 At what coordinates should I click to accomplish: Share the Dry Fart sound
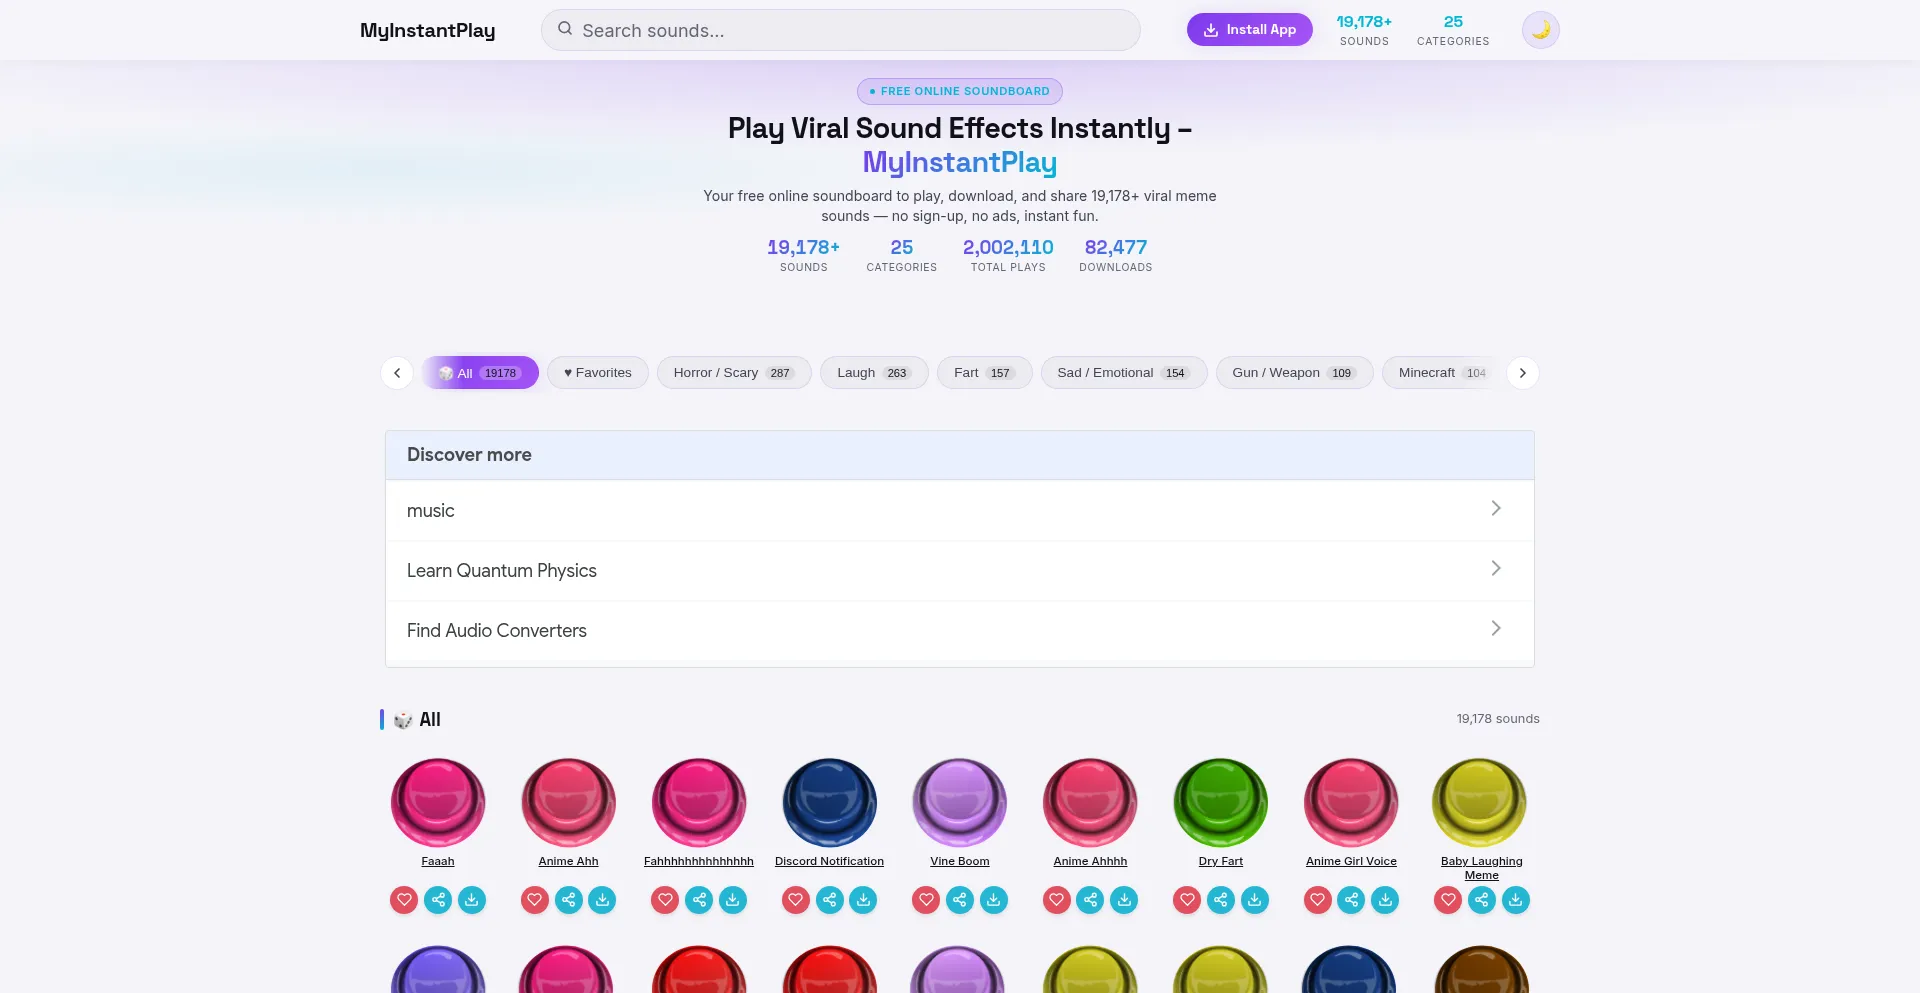(x=1221, y=900)
